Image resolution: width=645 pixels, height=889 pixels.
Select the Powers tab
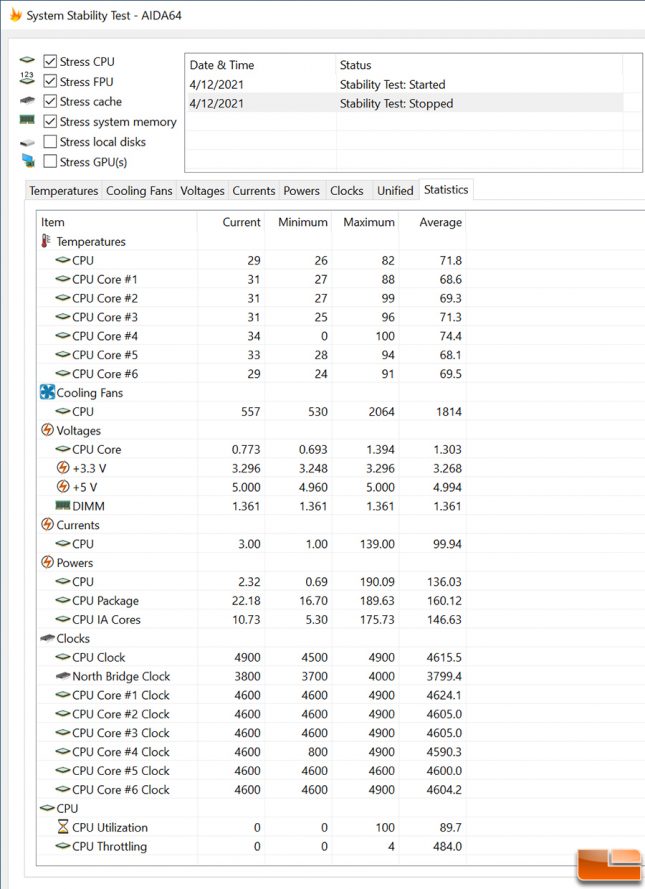[x=302, y=190]
